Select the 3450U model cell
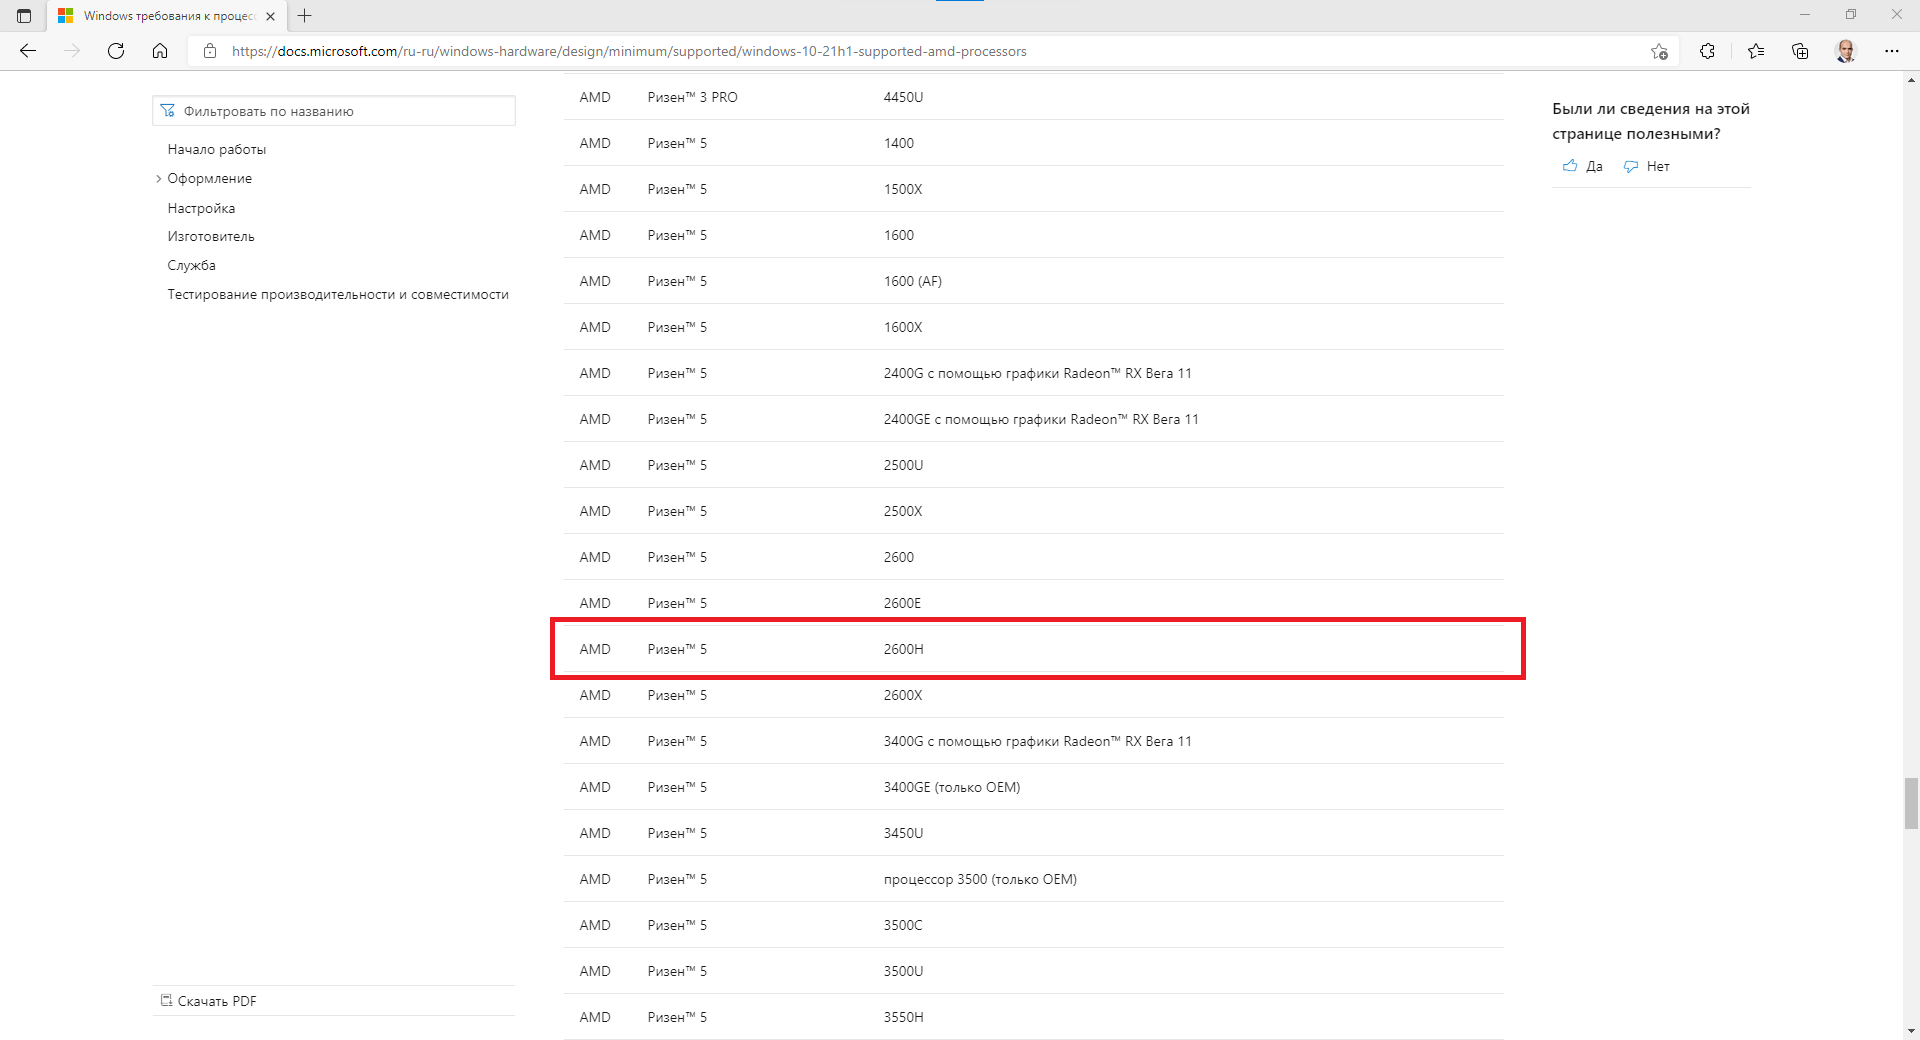This screenshot has height=1040, width=1920. [903, 833]
